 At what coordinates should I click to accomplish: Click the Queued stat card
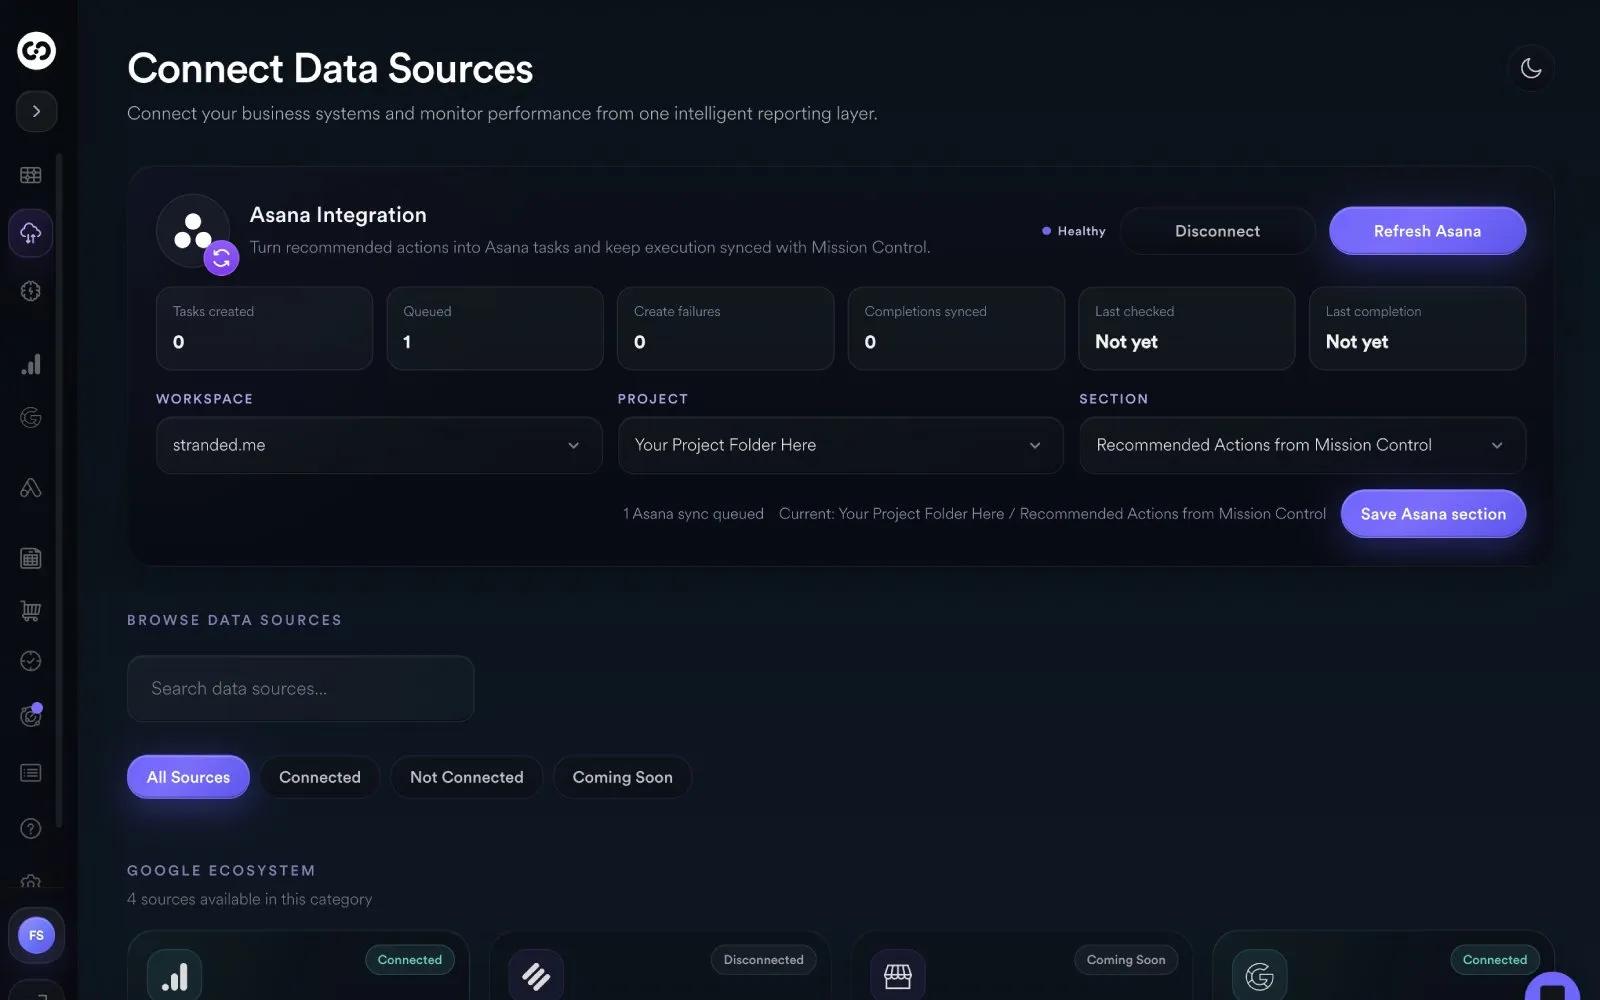495,328
